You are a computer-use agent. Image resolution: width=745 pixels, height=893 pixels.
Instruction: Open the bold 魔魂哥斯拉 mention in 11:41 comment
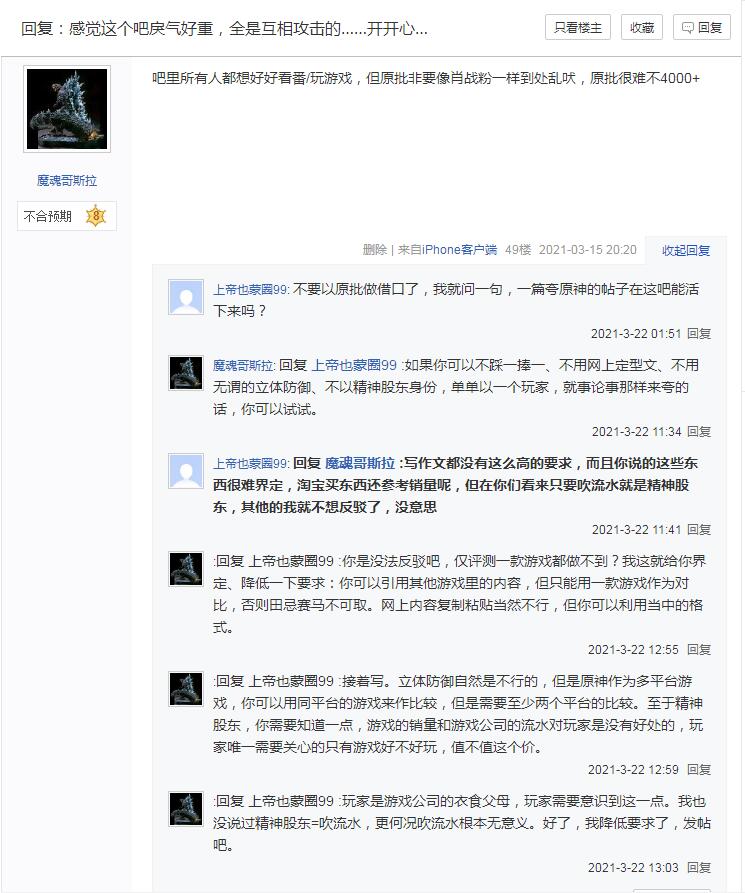point(360,463)
